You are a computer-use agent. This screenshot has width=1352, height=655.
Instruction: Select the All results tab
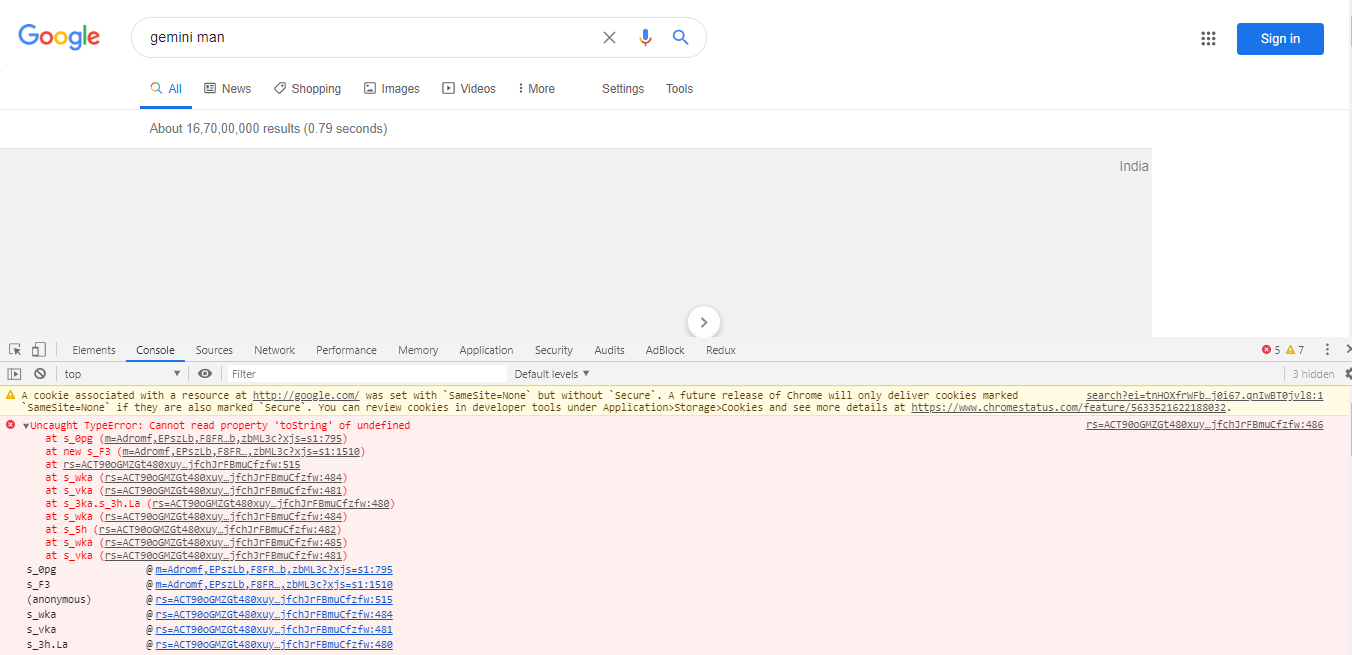(x=166, y=89)
